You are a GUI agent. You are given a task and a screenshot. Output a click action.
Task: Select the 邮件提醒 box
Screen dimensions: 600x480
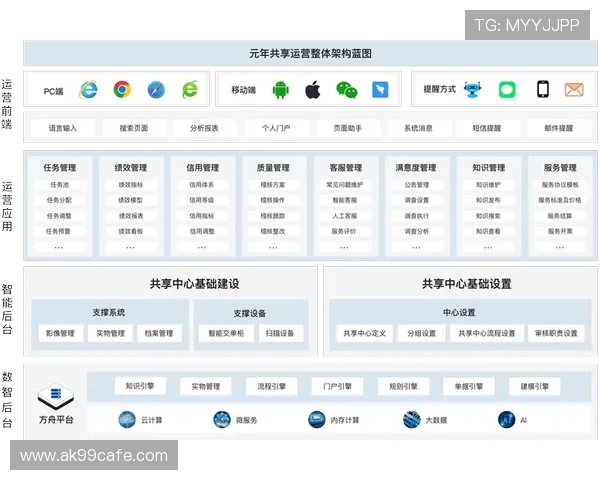(559, 128)
